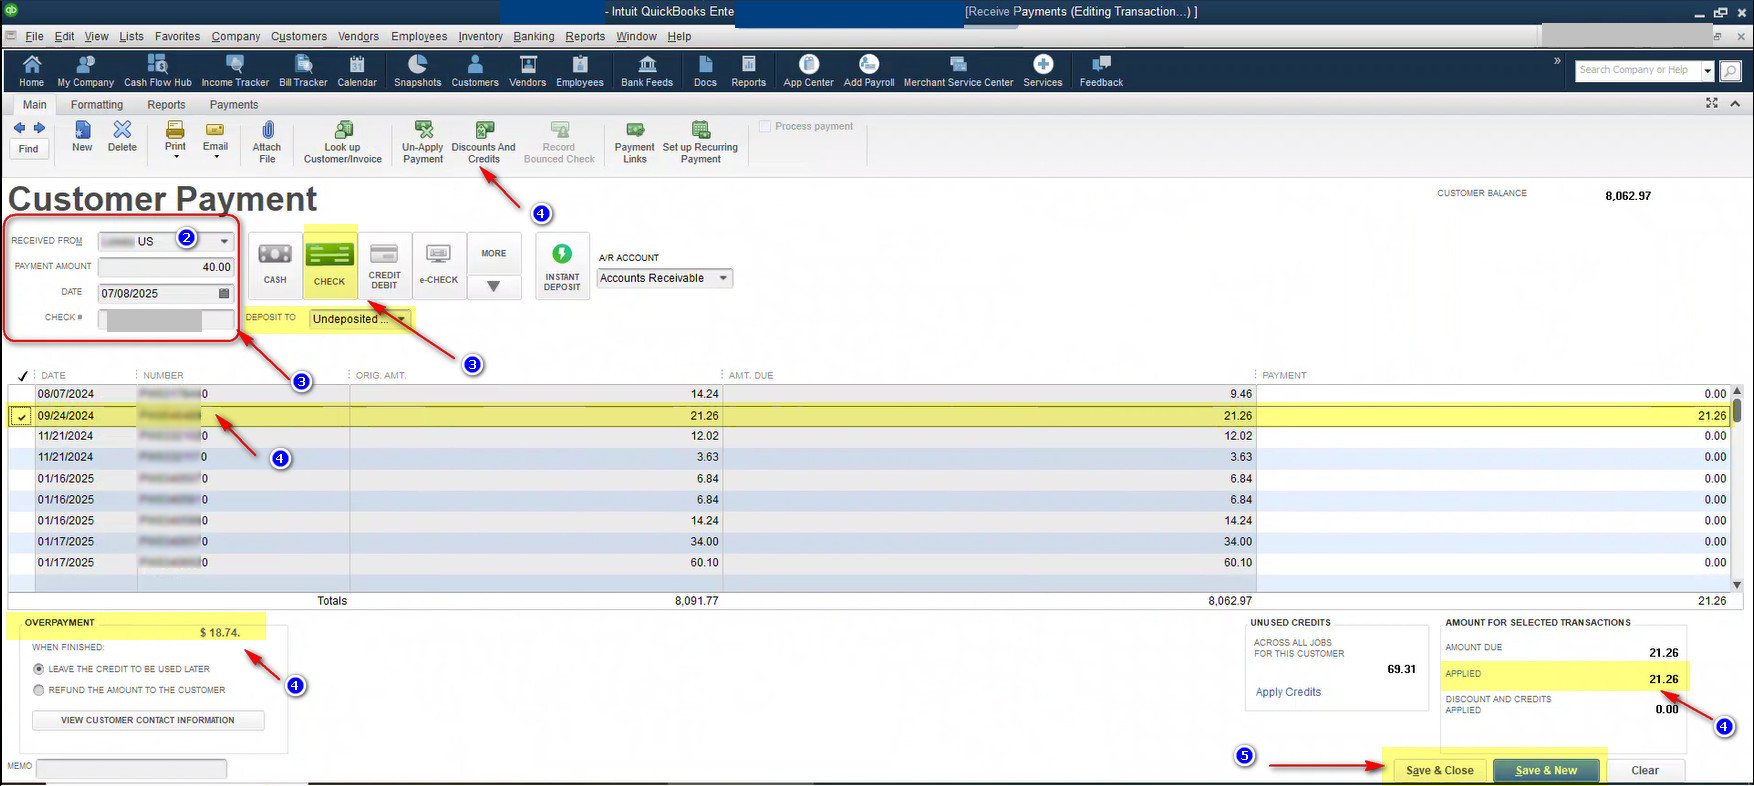This screenshot has width=1754, height=786.
Task: Open the Company menu
Action: pos(236,36)
